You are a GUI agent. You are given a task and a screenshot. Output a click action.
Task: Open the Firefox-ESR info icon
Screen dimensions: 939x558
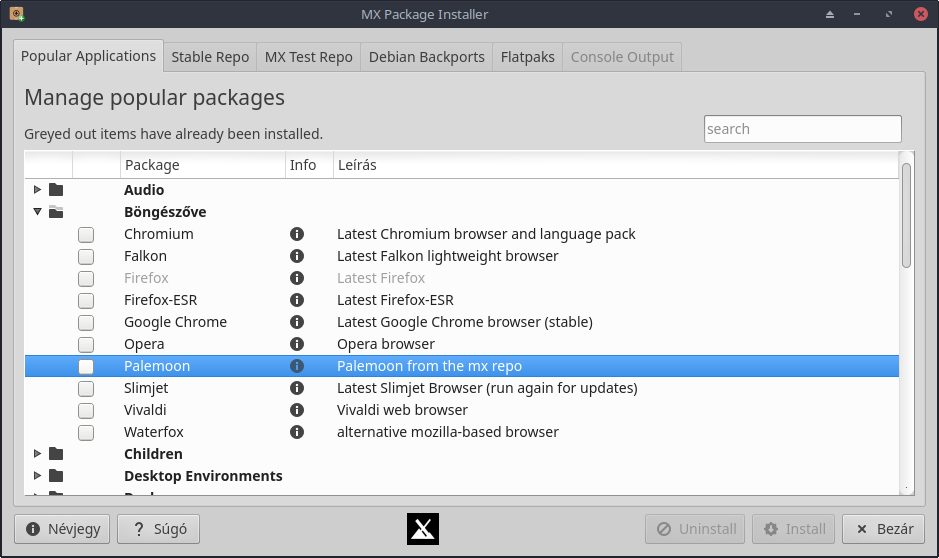point(296,300)
